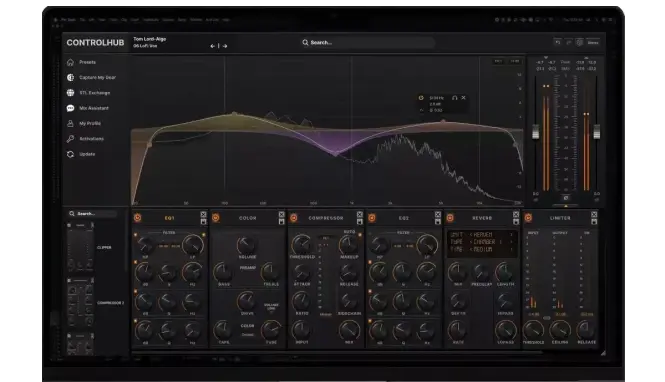Click the globe icon beside STL Exchange
The image size is (665, 382).
[70, 93]
